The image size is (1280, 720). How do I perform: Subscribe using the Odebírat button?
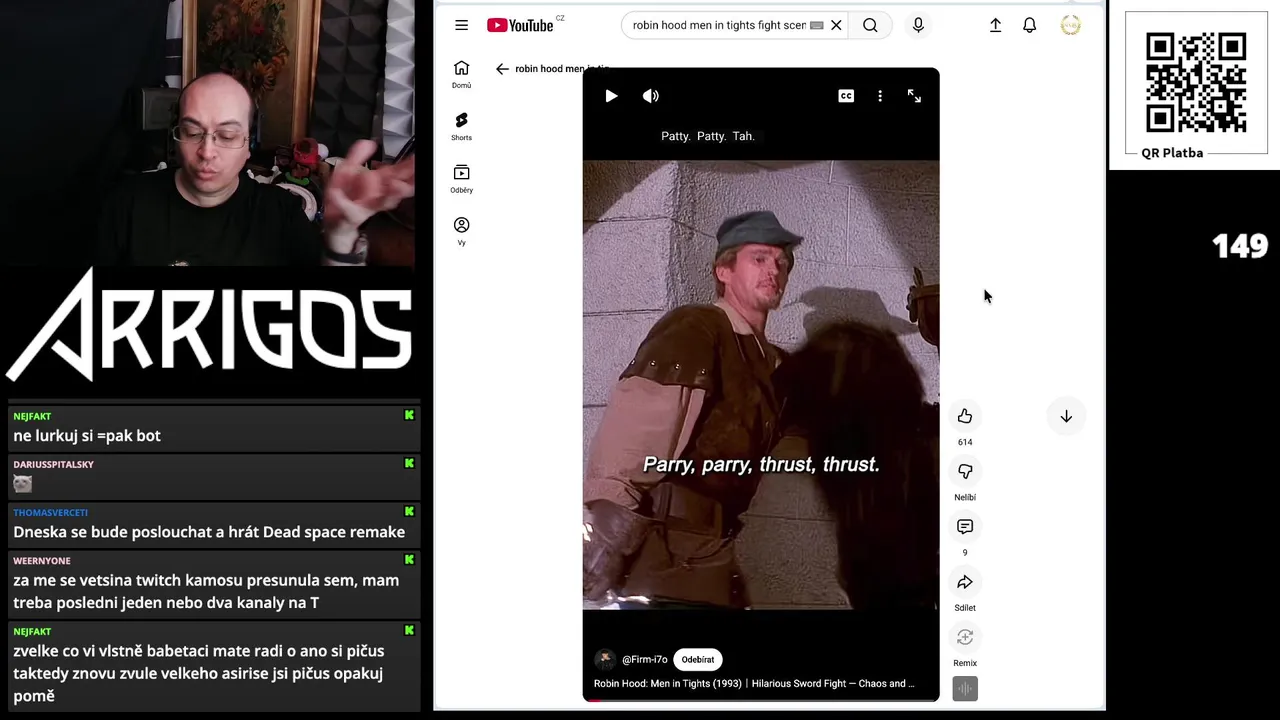698,660
